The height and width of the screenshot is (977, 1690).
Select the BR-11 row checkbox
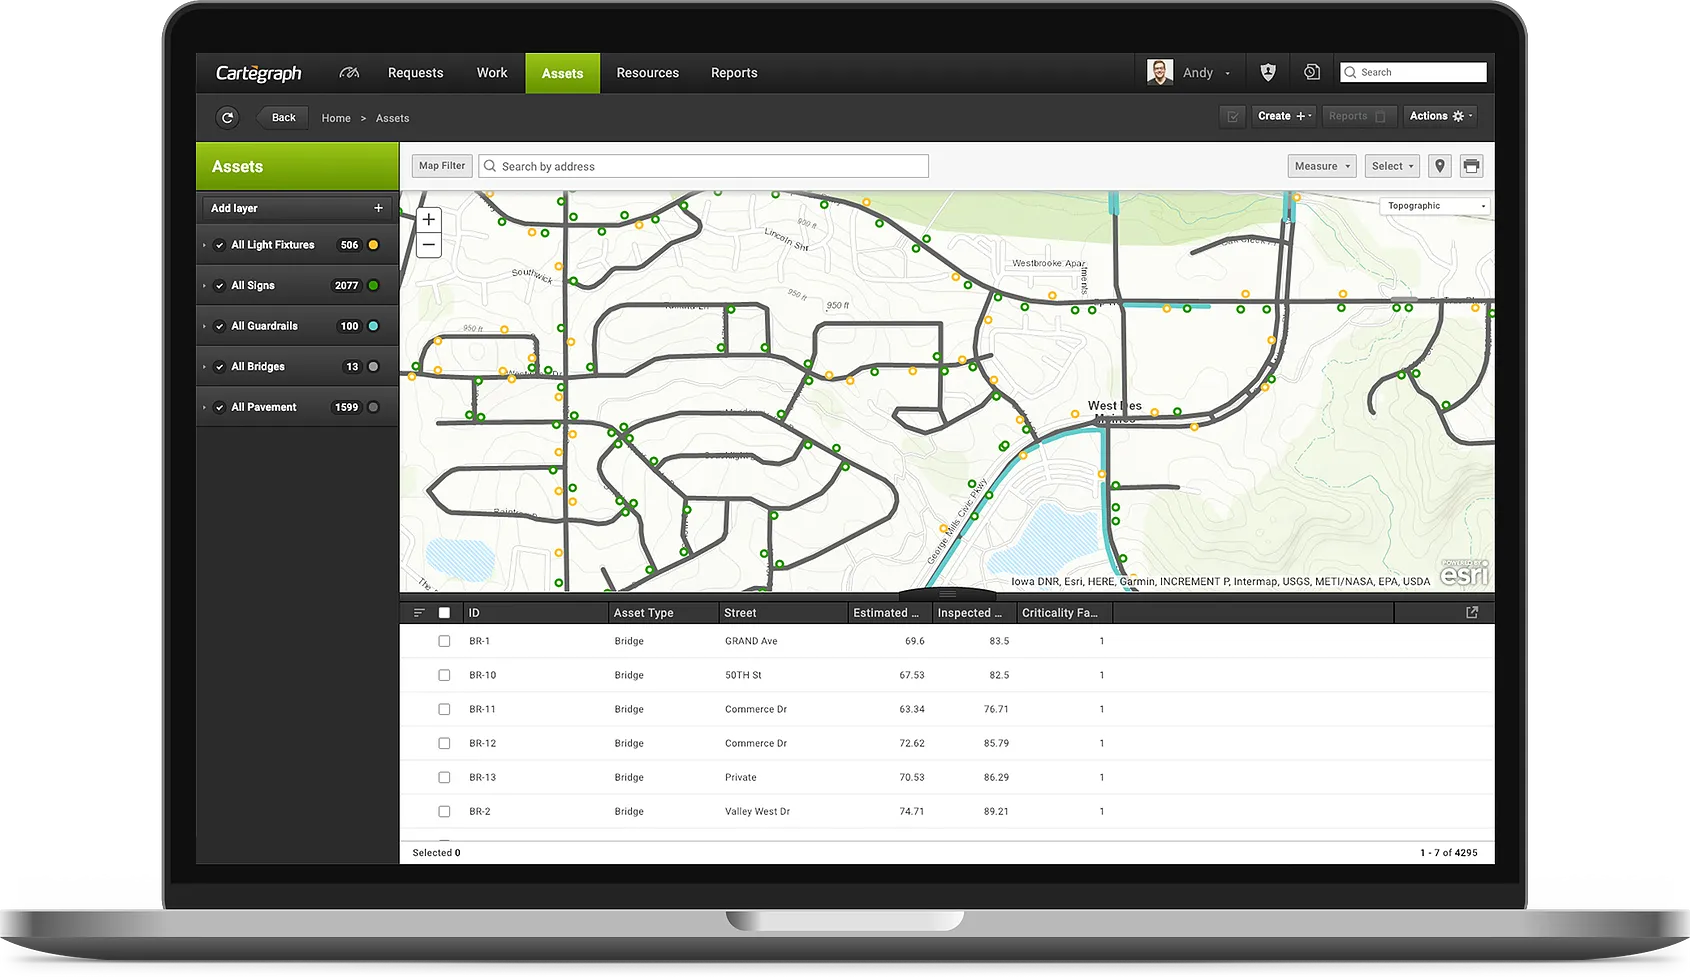[444, 709]
